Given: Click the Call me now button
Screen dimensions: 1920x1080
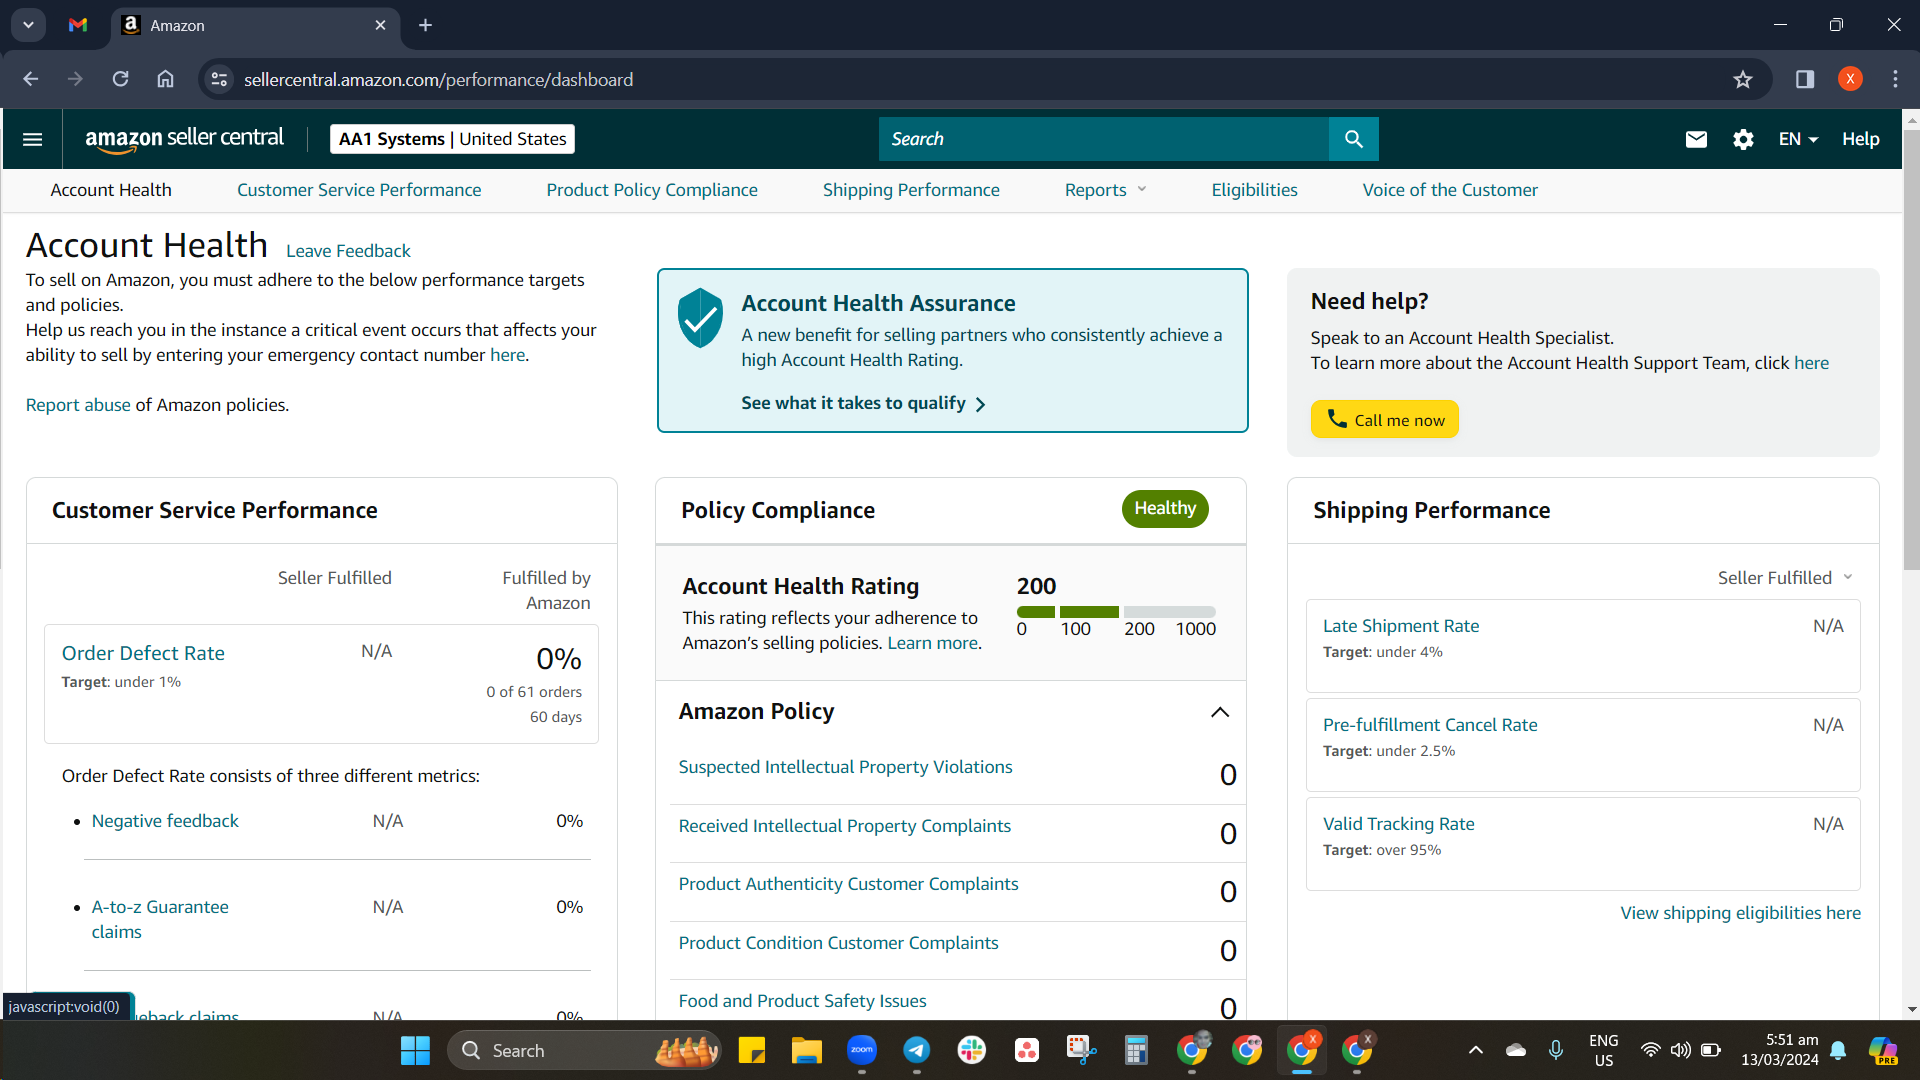Looking at the screenshot, I should [x=1385, y=420].
